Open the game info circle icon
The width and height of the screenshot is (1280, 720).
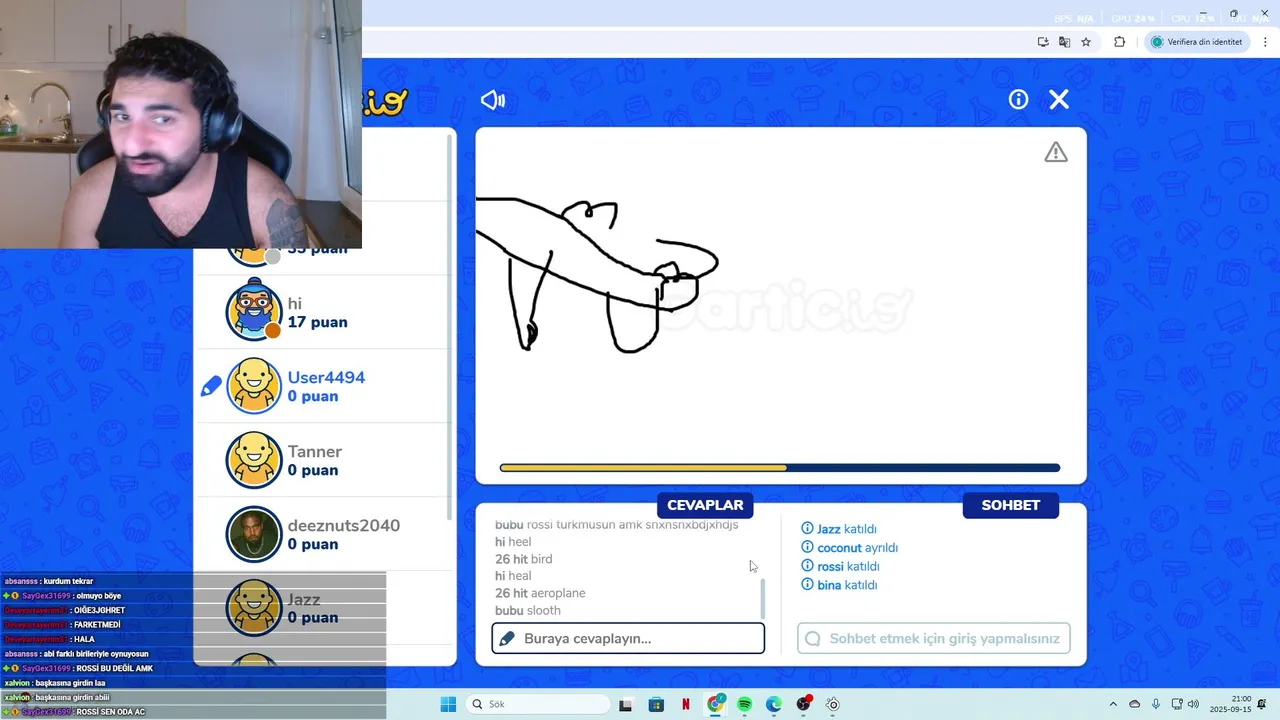[x=1018, y=99]
